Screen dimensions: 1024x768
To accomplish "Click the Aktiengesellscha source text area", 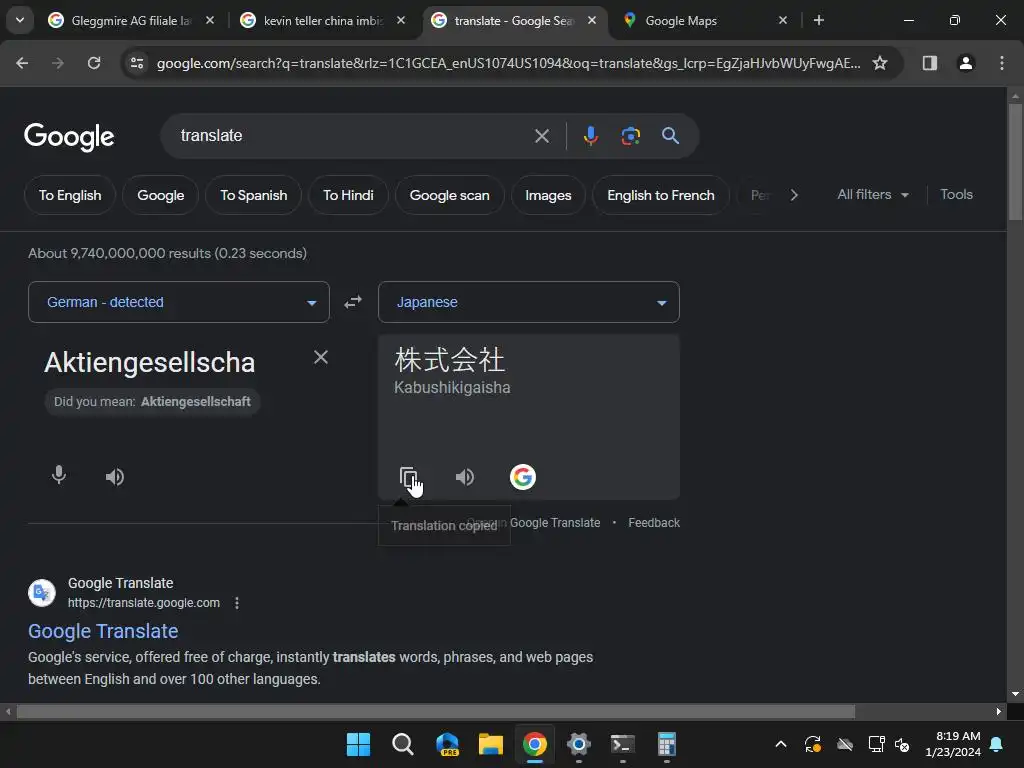I will 150,362.
